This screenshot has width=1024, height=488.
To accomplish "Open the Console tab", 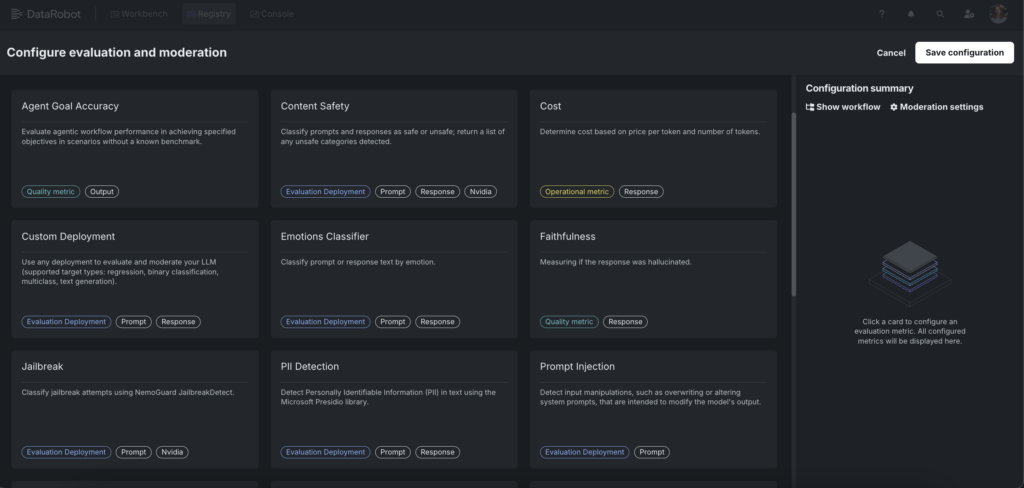I will [272, 14].
